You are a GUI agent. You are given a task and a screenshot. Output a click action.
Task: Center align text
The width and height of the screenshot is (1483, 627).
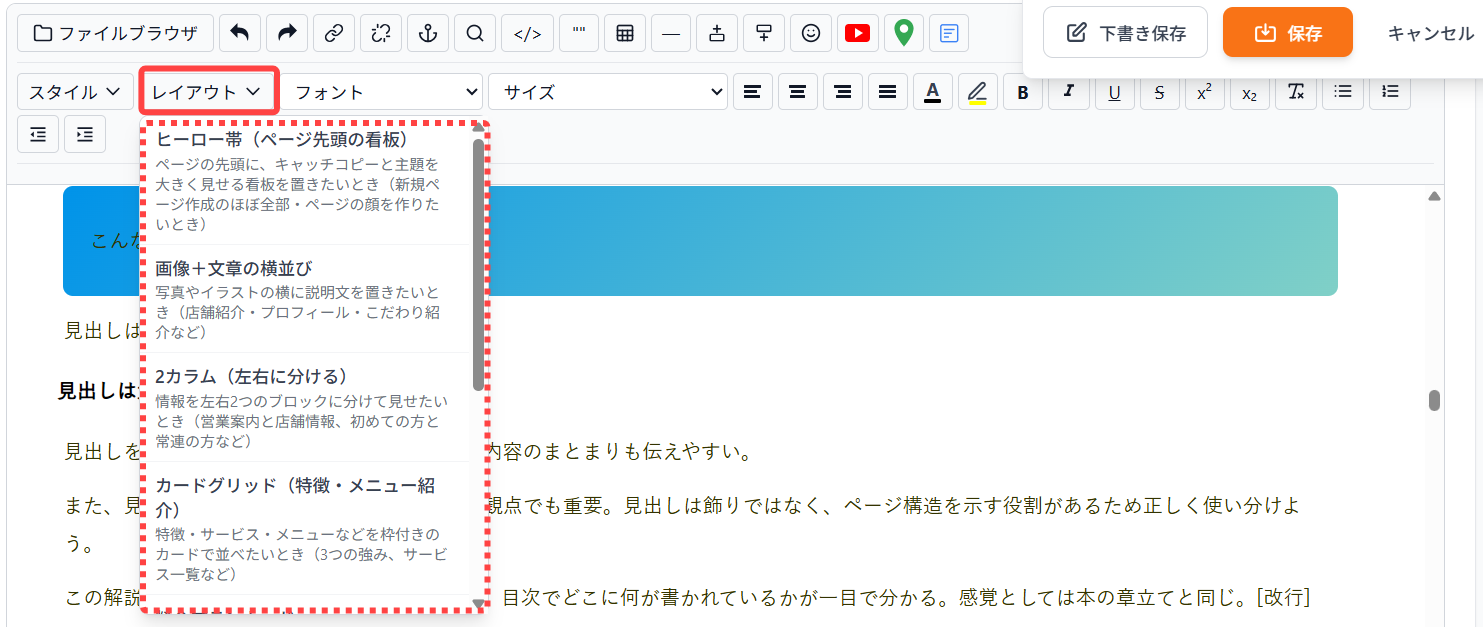[798, 92]
